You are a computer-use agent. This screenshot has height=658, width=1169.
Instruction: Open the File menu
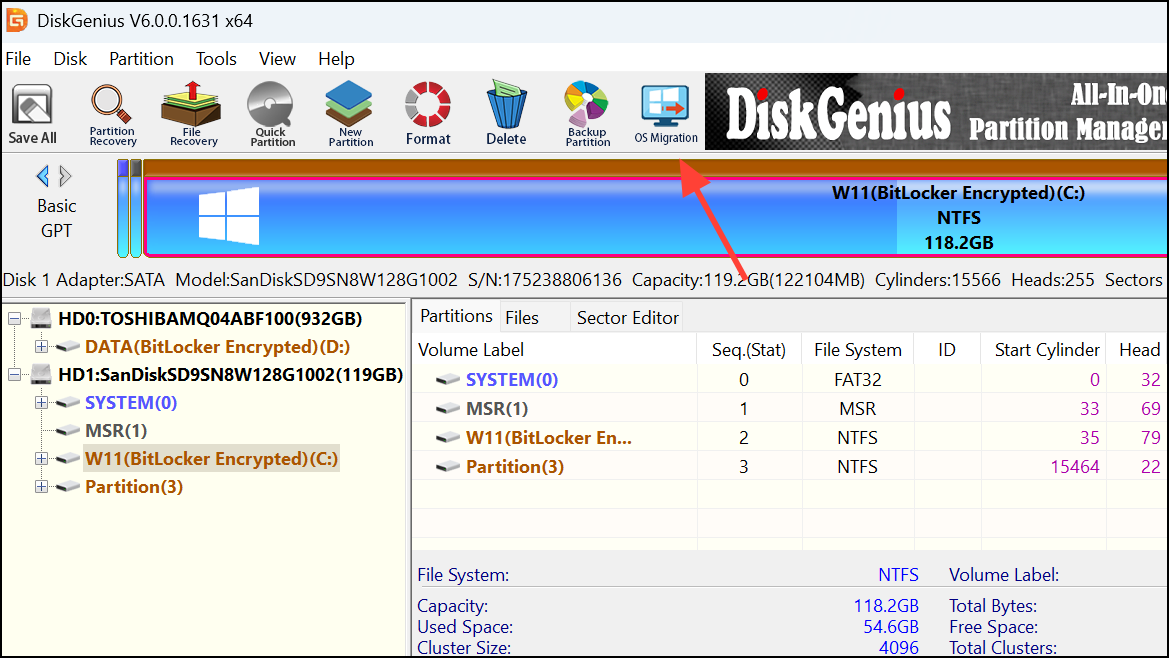[x=18, y=59]
